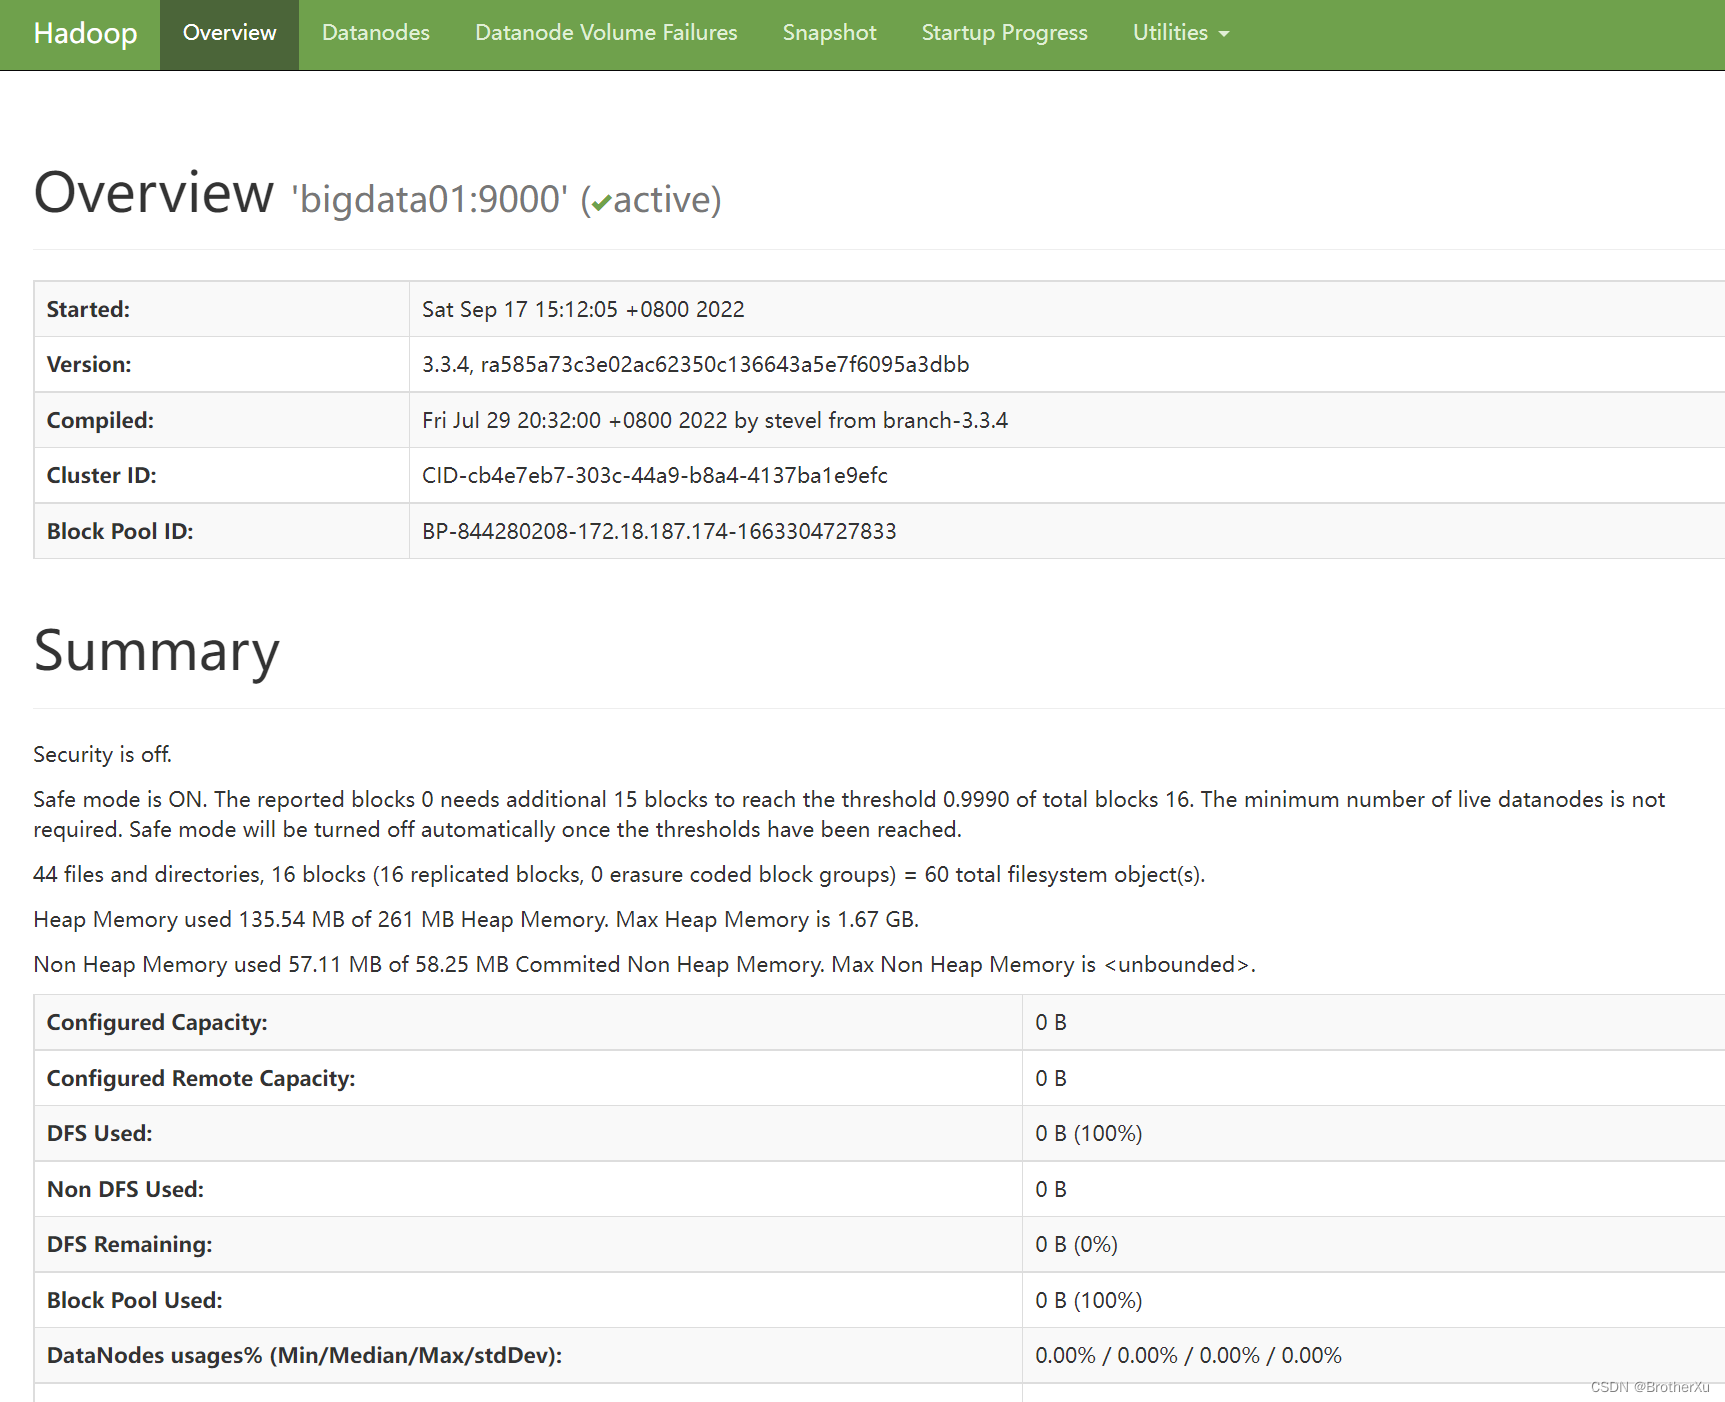Click the Non DFS Used value '0 B'
This screenshot has height=1402, width=1725.
click(x=1051, y=1189)
